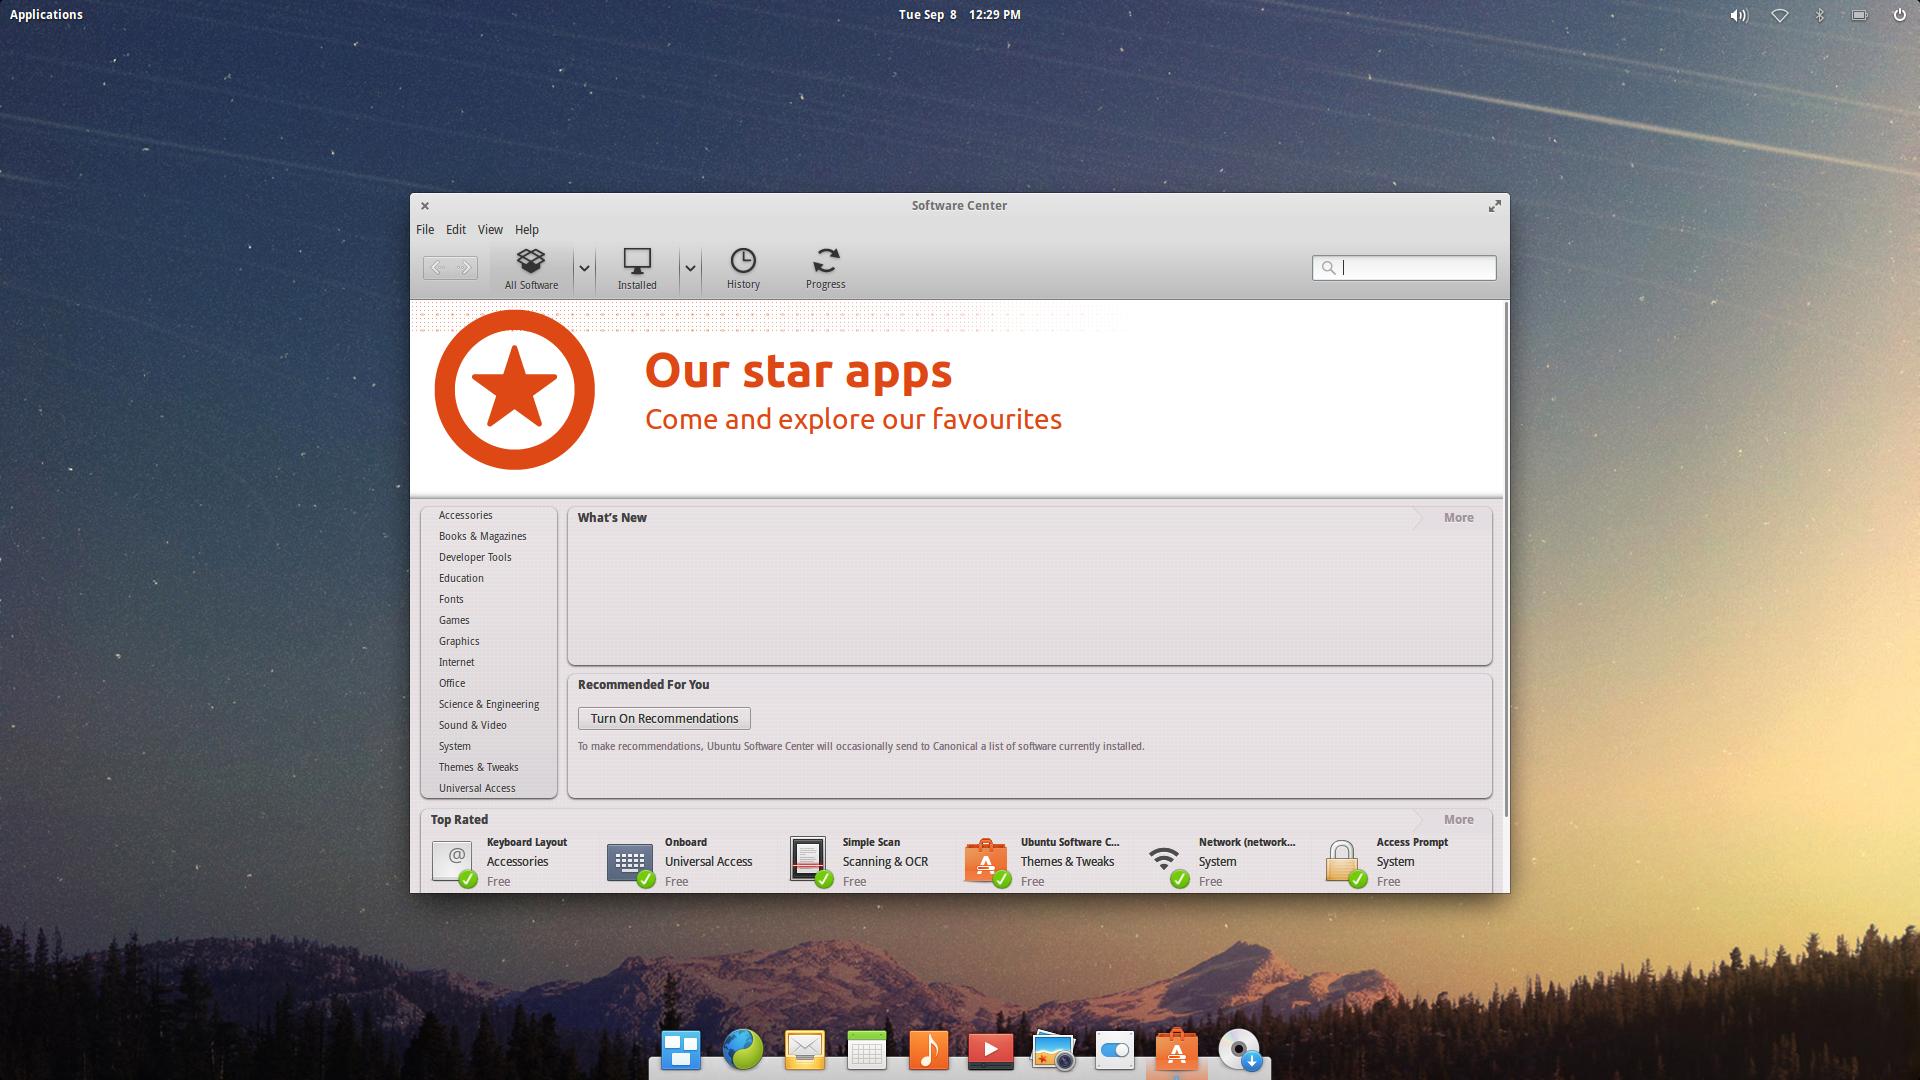The width and height of the screenshot is (1920, 1080).
Task: Select the Internet category
Action: pyautogui.click(x=456, y=662)
